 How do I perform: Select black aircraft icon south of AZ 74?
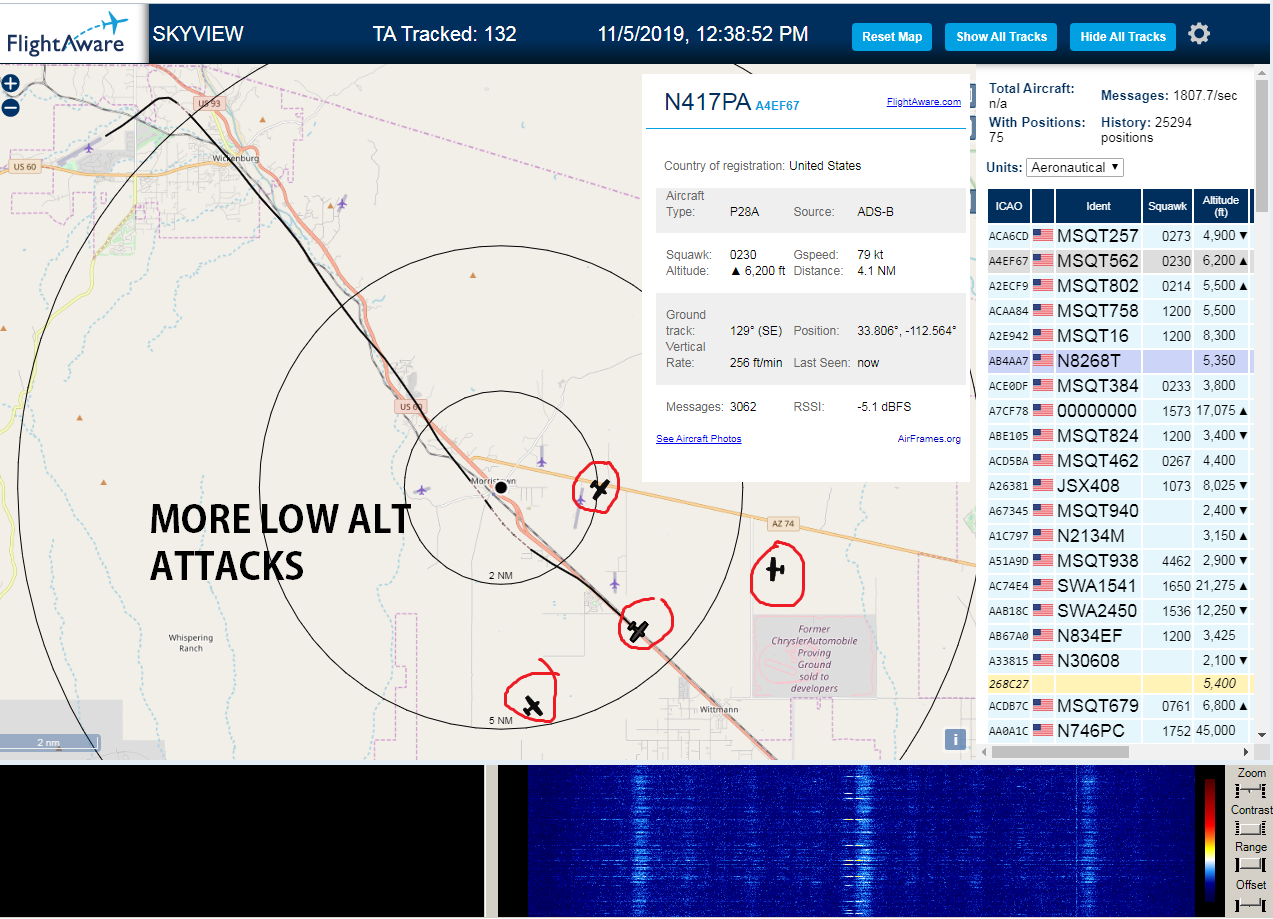tap(775, 569)
